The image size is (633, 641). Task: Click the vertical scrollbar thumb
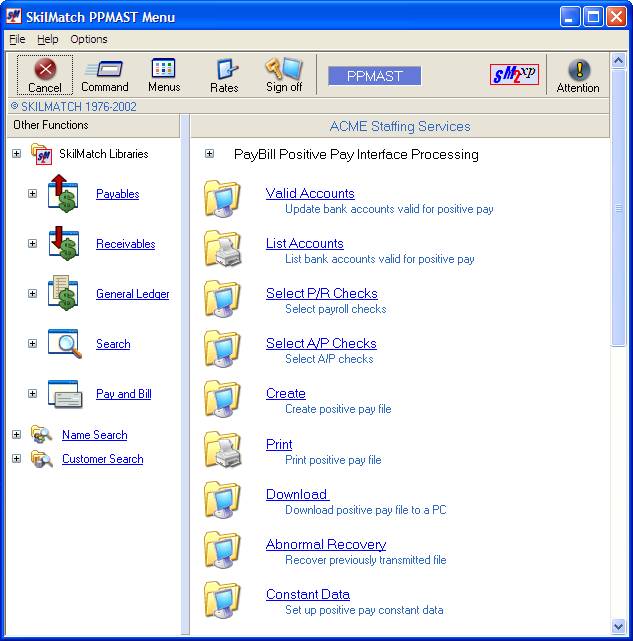[619, 207]
